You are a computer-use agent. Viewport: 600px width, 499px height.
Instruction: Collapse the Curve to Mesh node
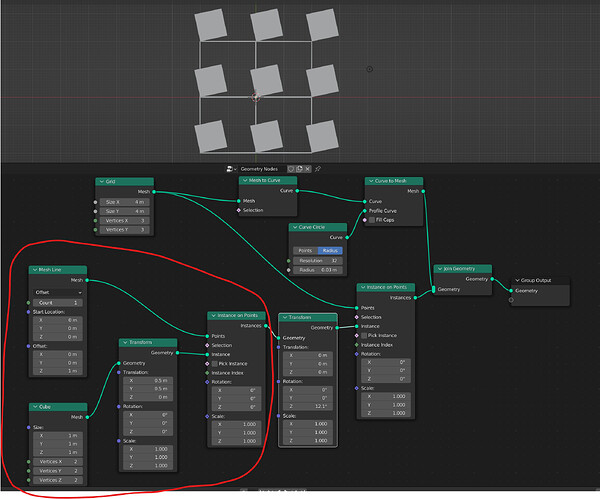pos(371,181)
